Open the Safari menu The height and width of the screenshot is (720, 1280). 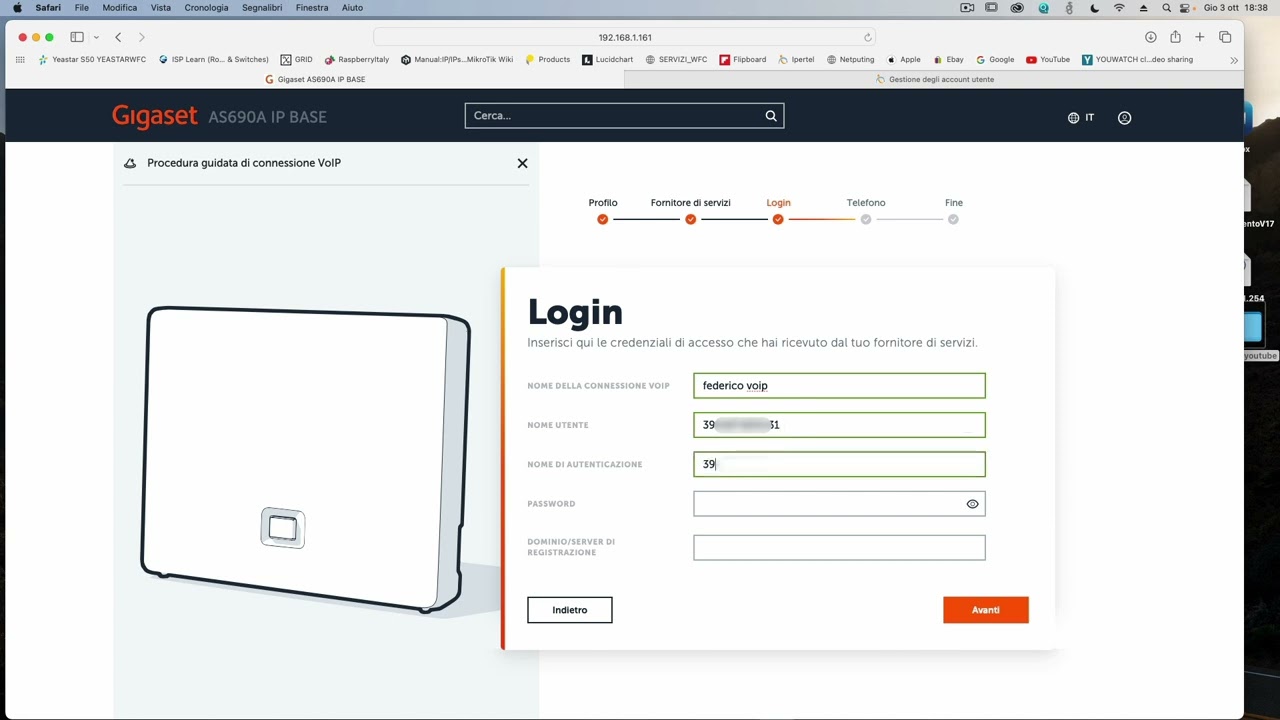[48, 8]
